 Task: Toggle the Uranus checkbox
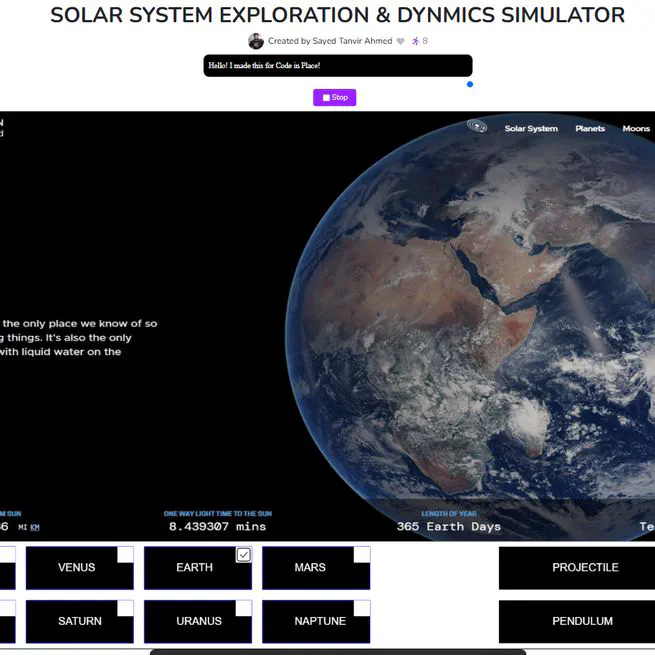coord(243,608)
